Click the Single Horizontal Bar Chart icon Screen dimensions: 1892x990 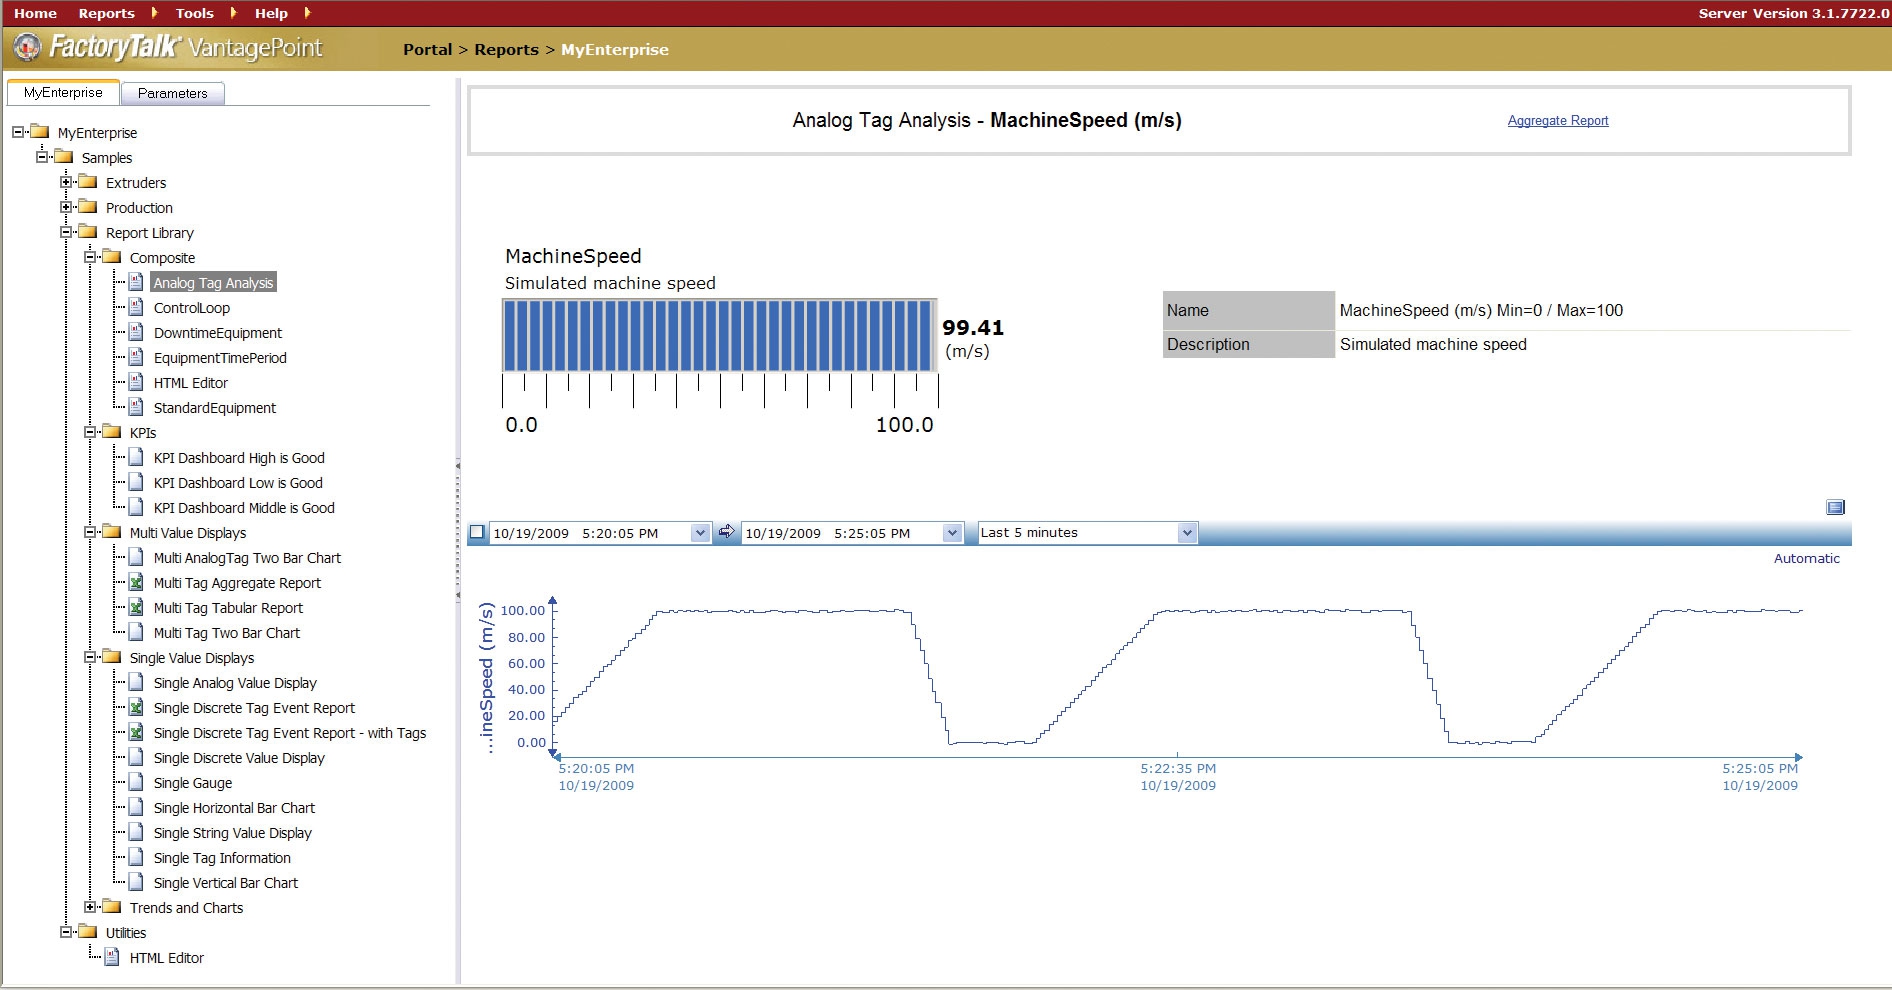coord(136,807)
